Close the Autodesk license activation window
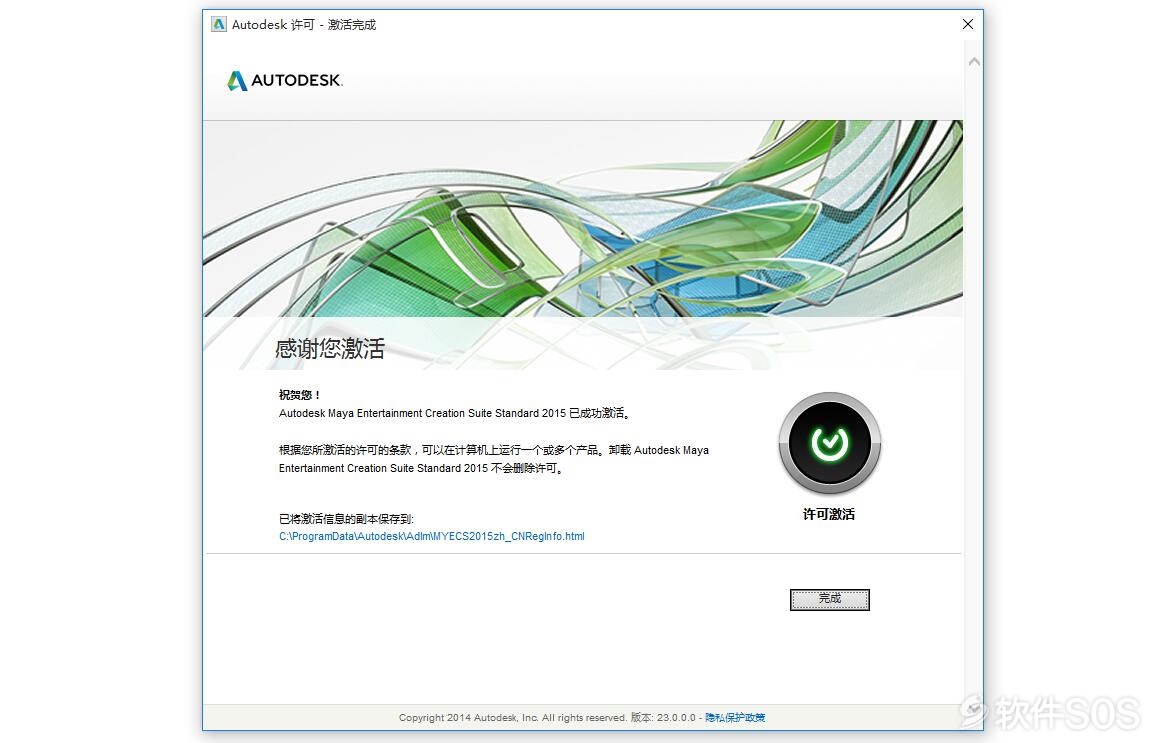The image size is (1157, 743). (x=967, y=24)
